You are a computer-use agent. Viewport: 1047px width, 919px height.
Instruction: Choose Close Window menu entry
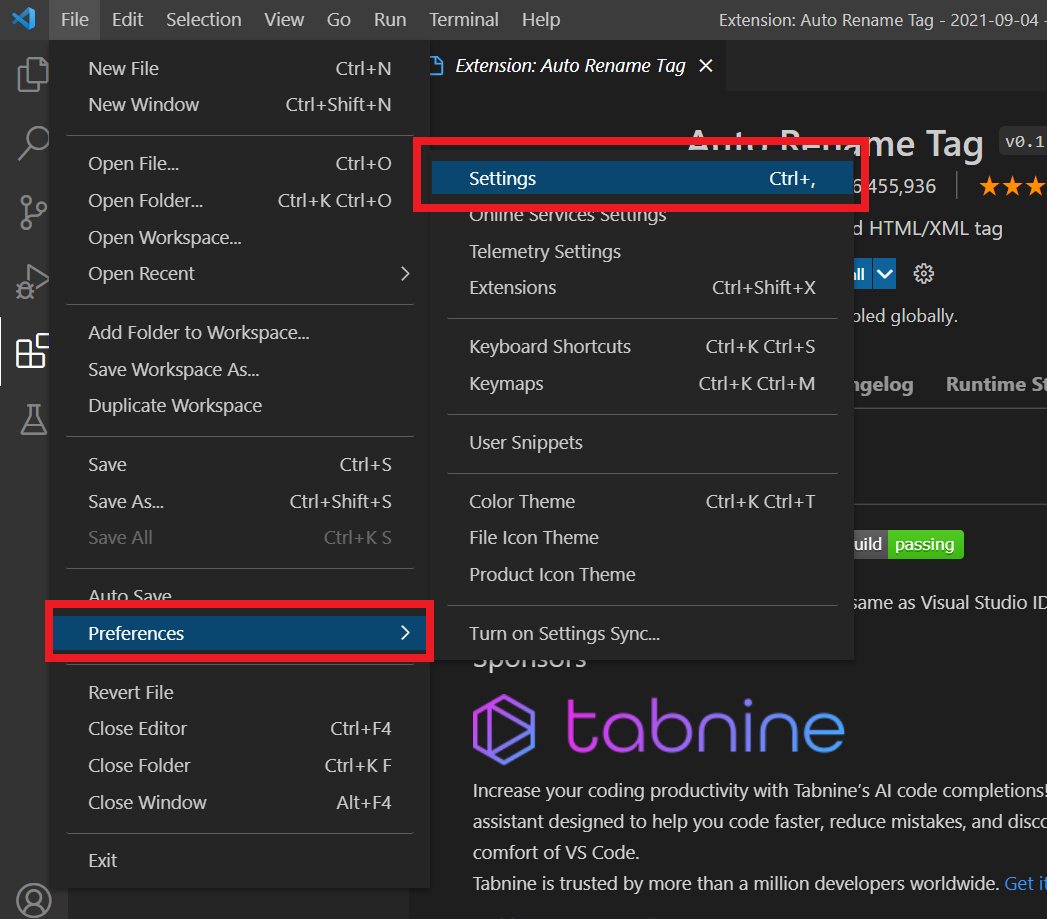tap(240, 803)
